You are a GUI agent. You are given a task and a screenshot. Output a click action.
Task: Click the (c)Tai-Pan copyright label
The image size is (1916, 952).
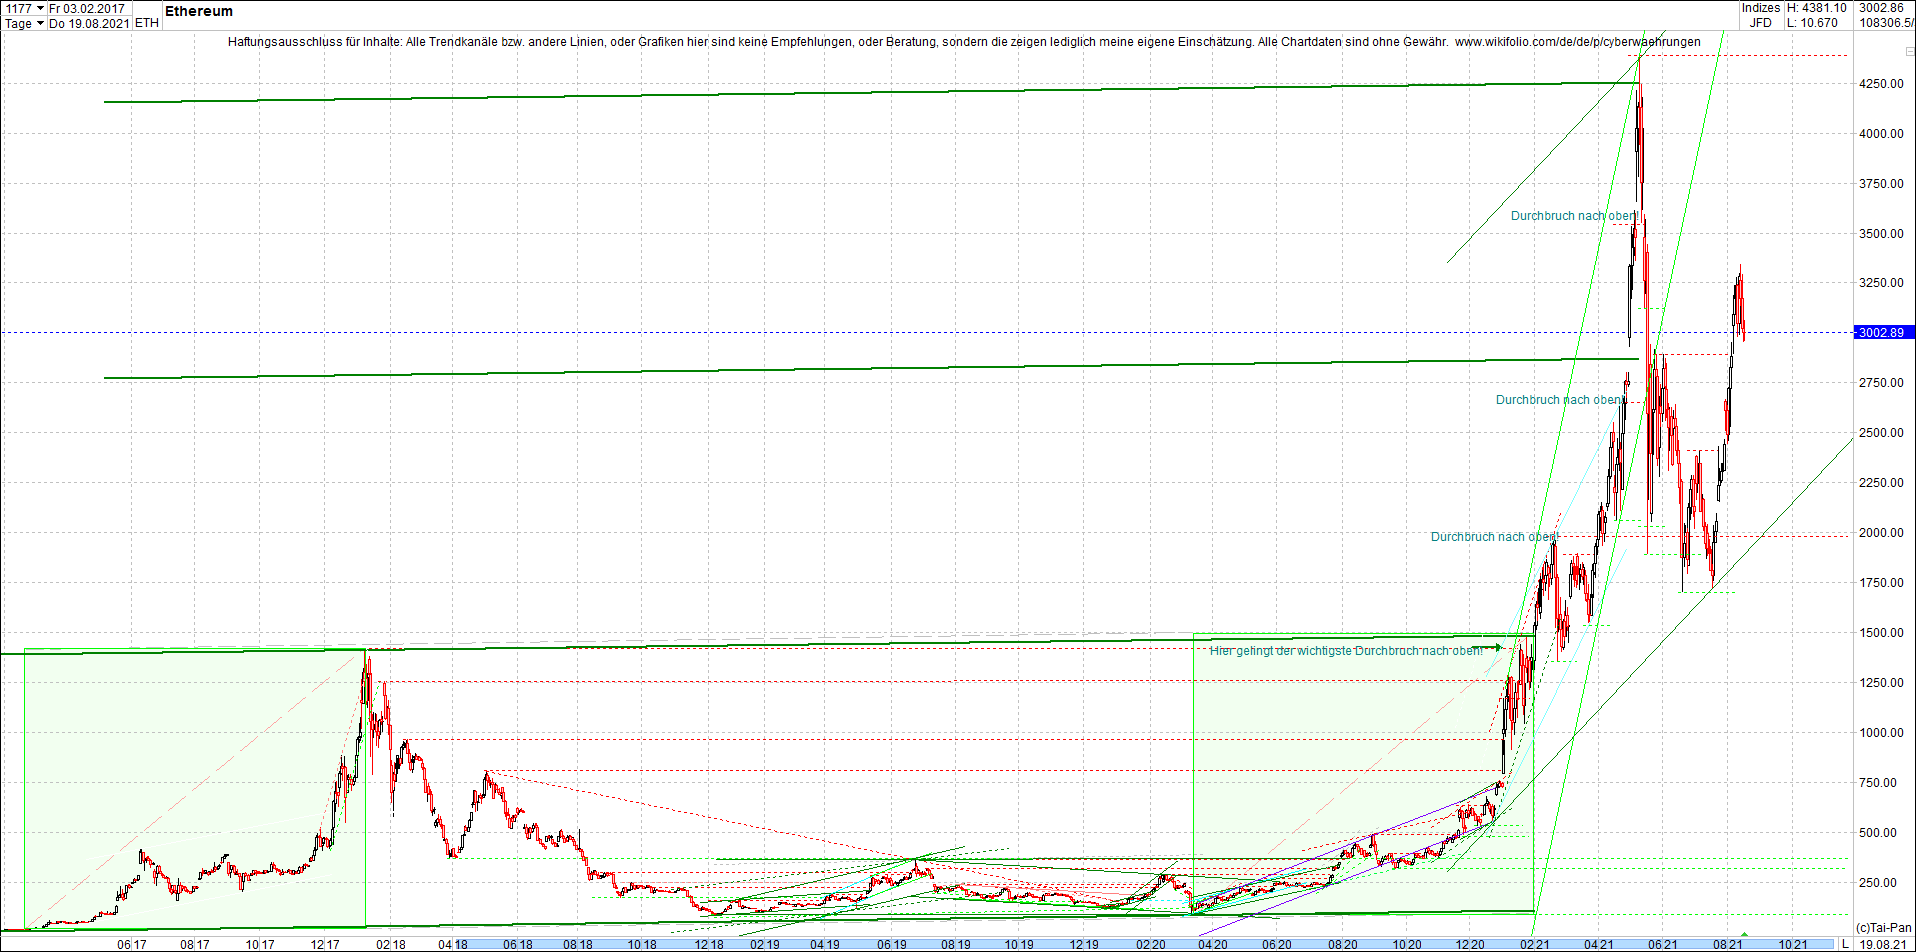(1883, 928)
